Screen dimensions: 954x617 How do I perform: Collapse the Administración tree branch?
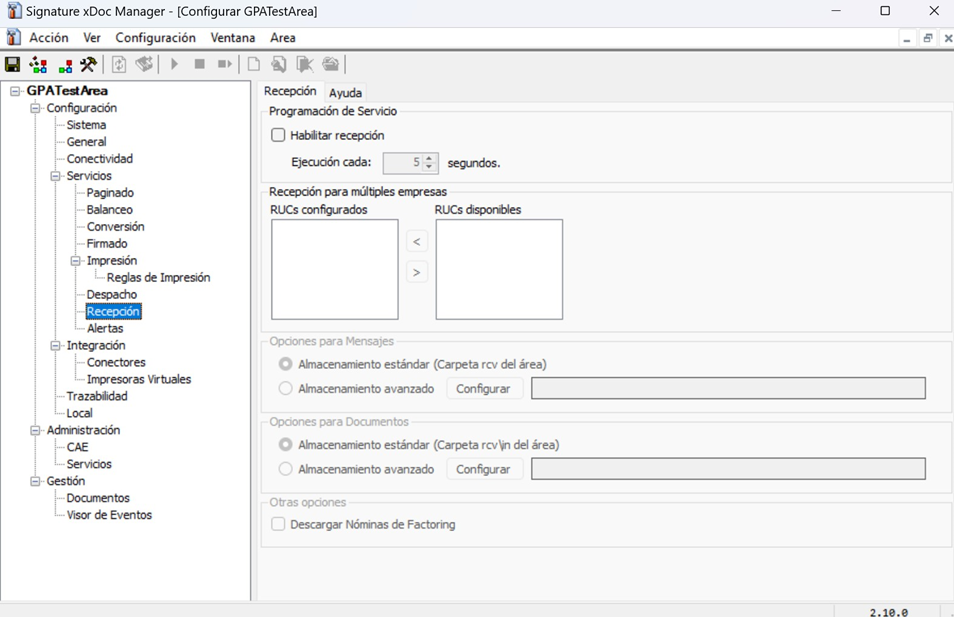click(35, 430)
